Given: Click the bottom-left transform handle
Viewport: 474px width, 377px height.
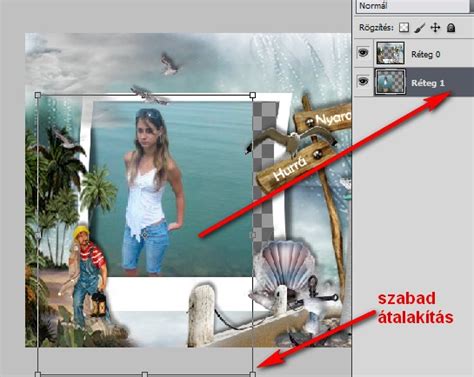Looking at the screenshot, I should (x=38, y=374).
